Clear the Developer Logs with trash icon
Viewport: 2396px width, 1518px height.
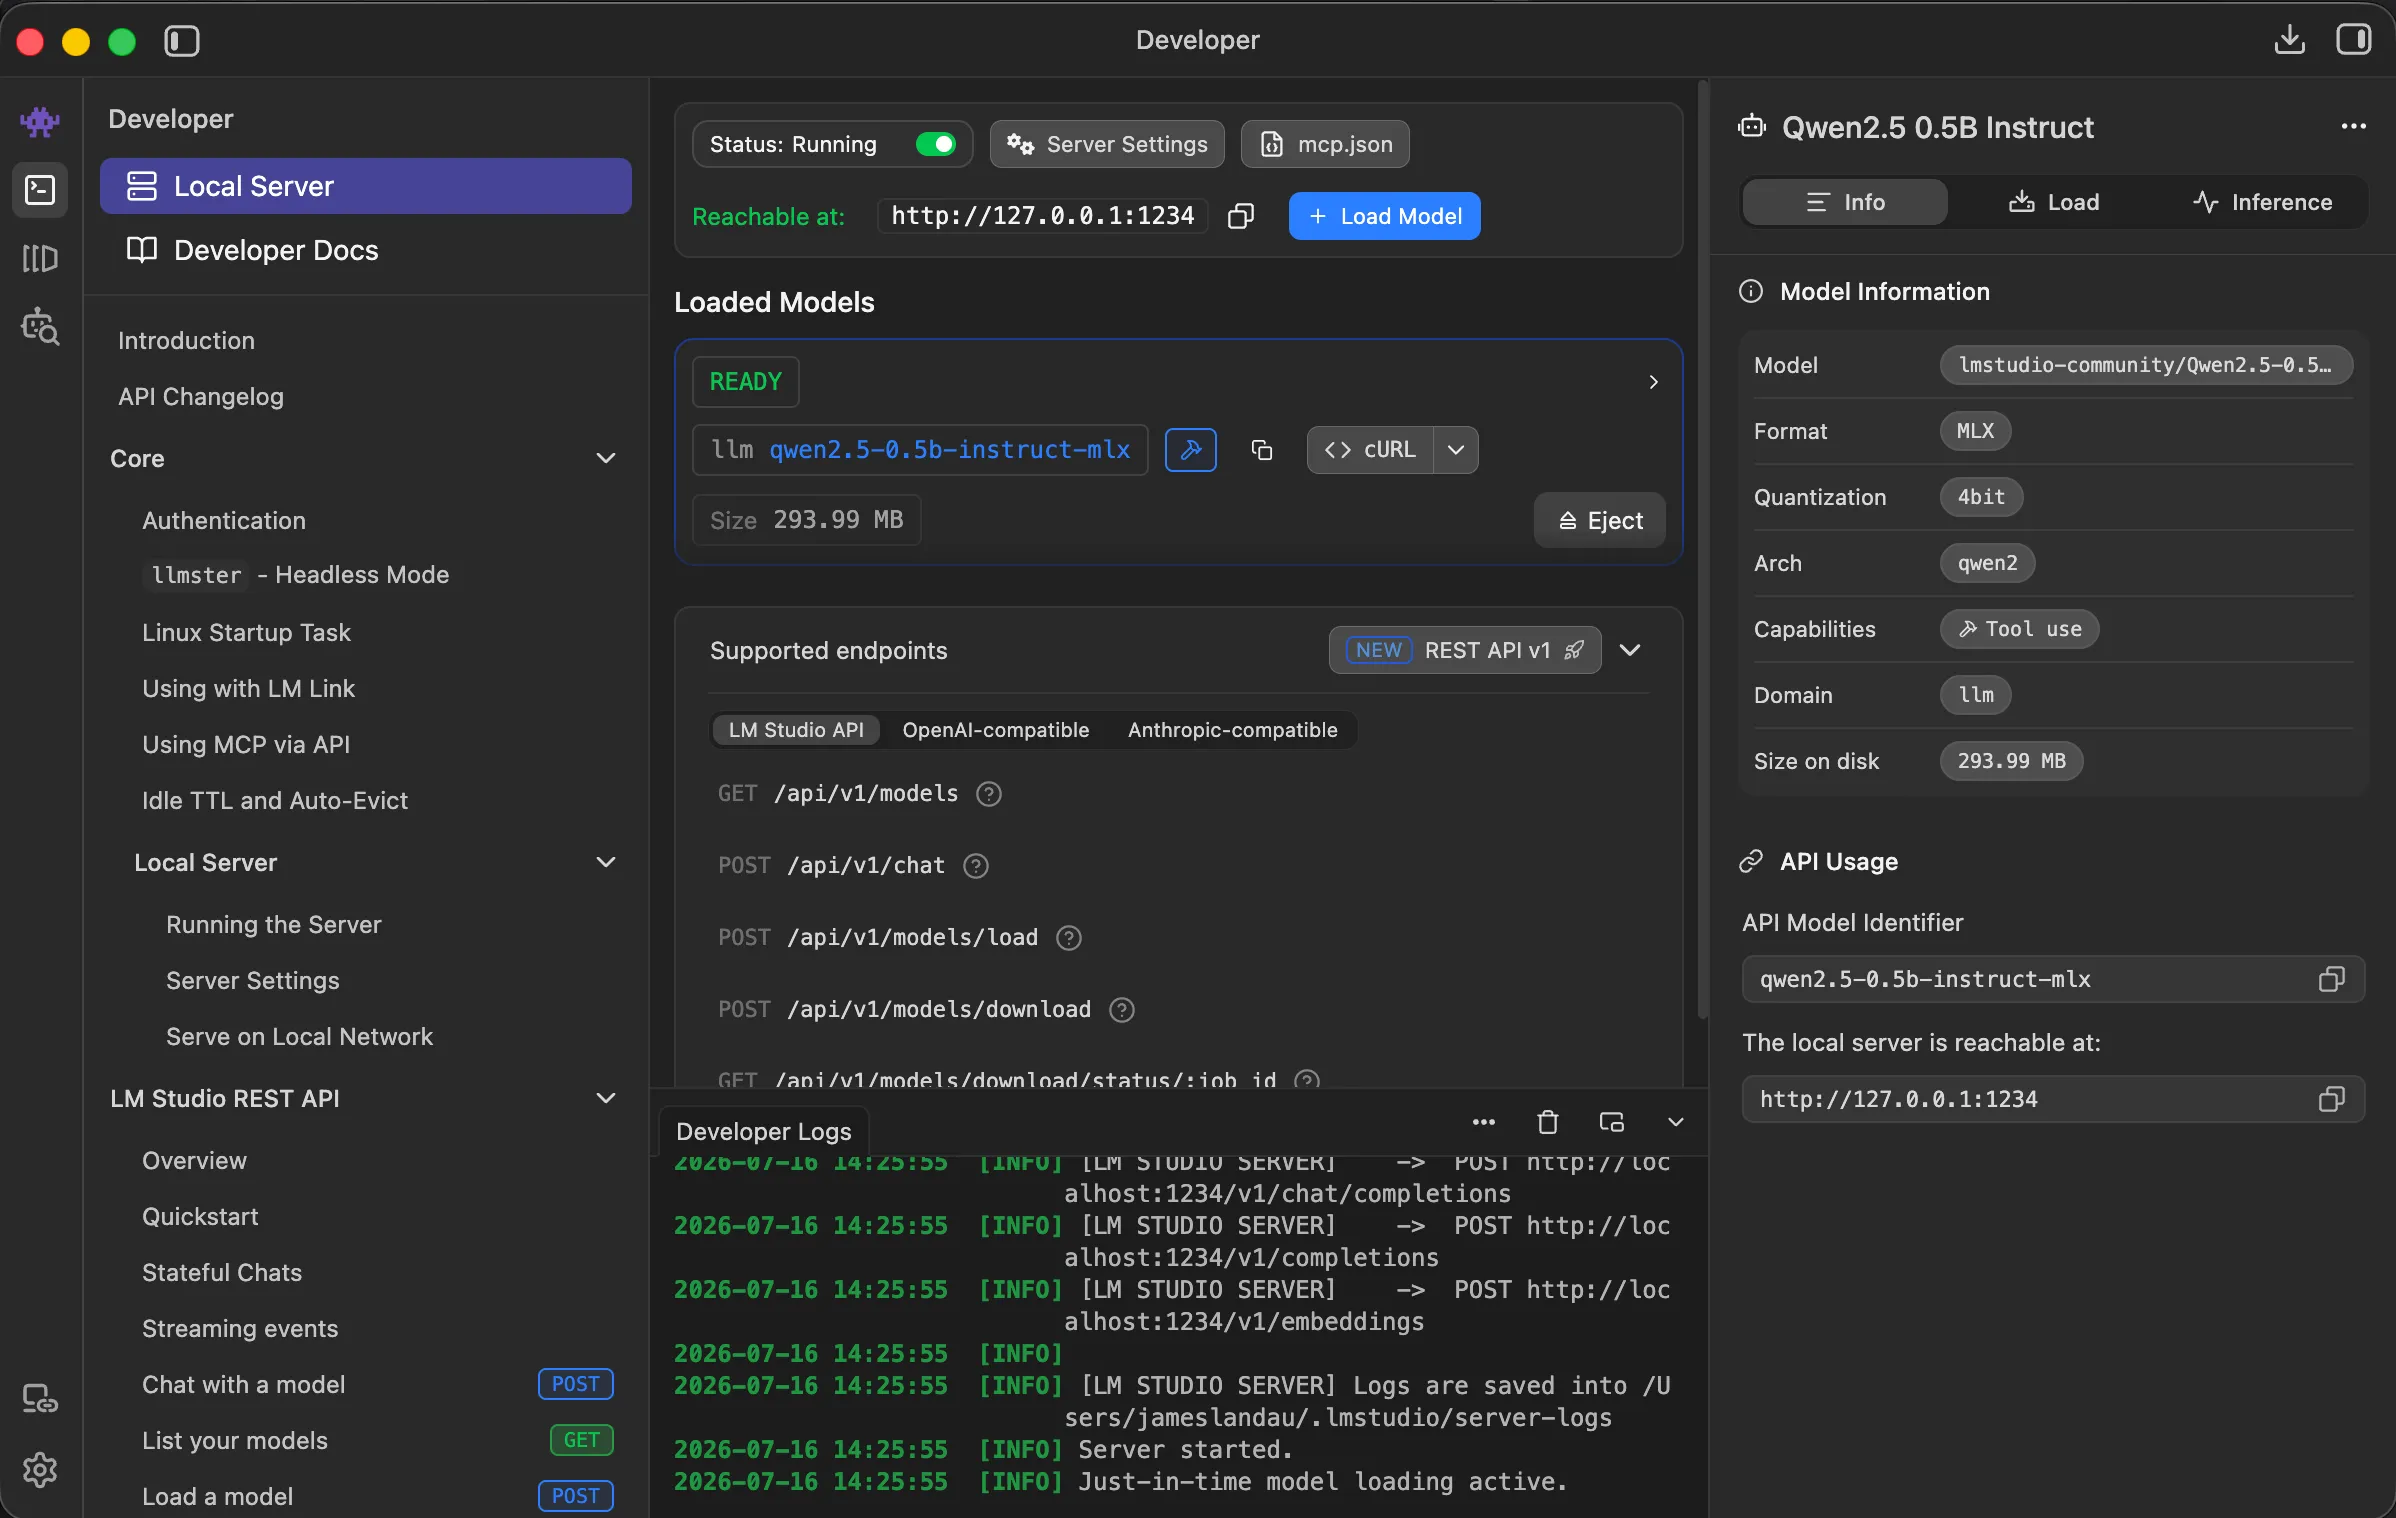[x=1548, y=1122]
